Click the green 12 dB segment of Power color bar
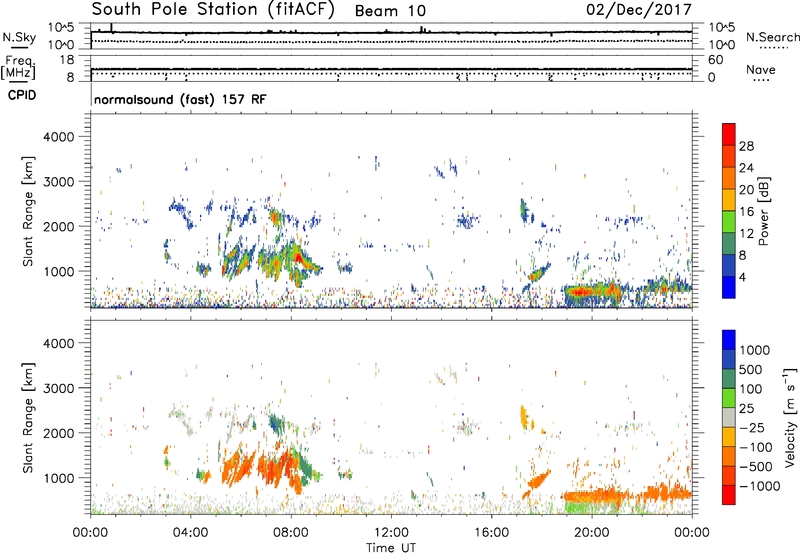800x554 pixels. click(729, 222)
